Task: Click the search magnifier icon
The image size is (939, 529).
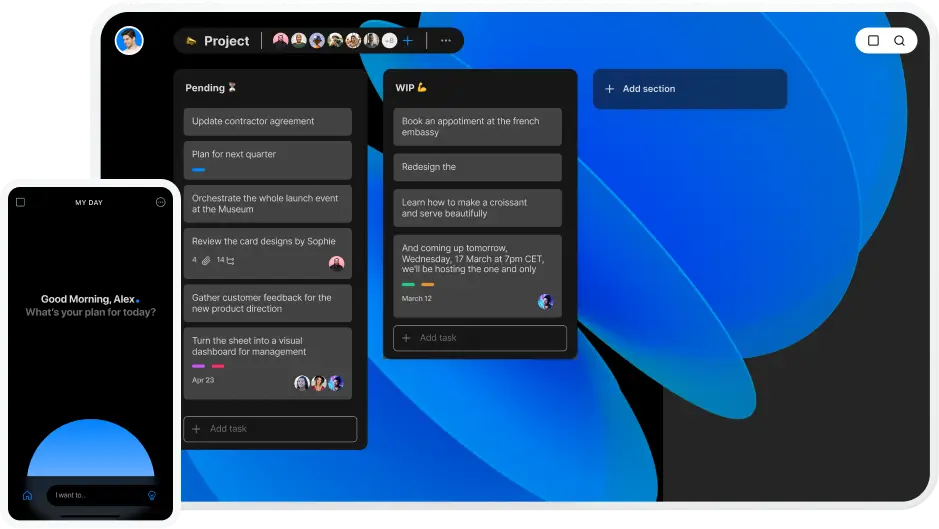Action: [899, 41]
